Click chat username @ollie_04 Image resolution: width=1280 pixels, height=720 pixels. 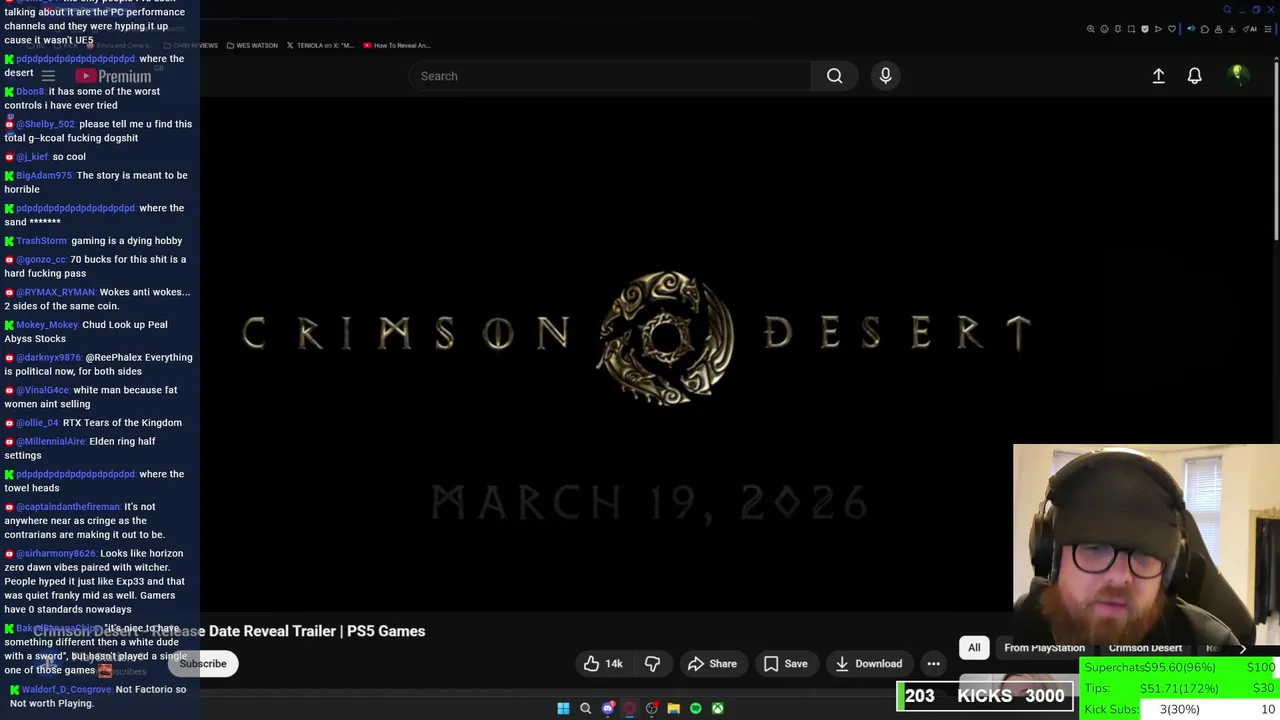[x=38, y=422]
